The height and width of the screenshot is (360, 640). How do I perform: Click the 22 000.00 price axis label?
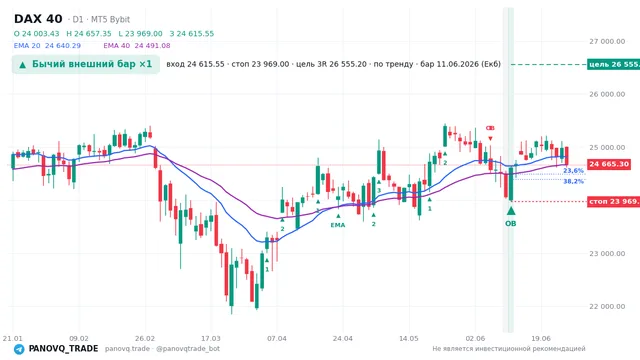607,307
